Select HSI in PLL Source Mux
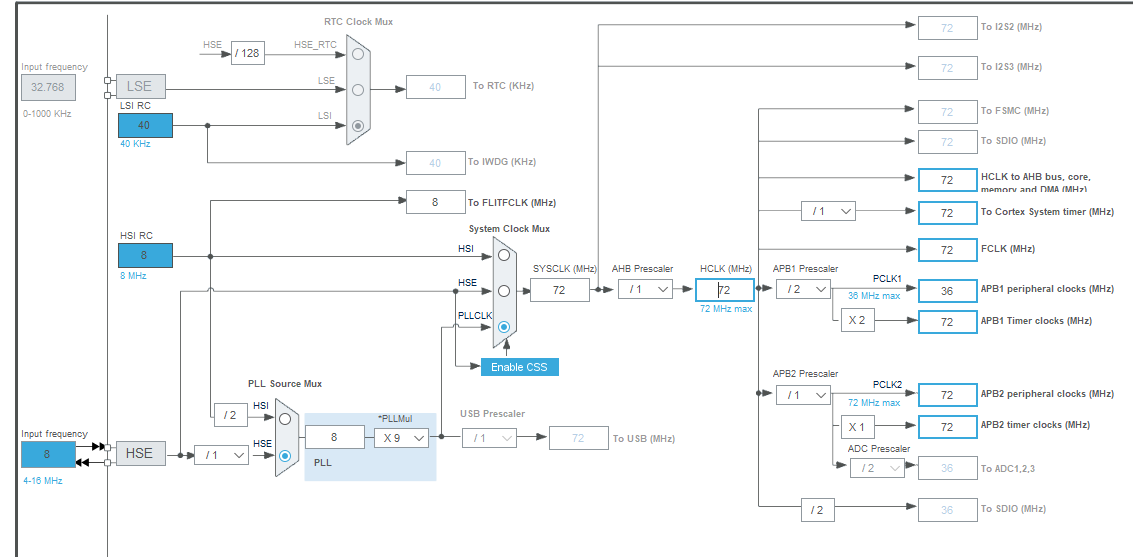1133x557 pixels. [x=285, y=418]
